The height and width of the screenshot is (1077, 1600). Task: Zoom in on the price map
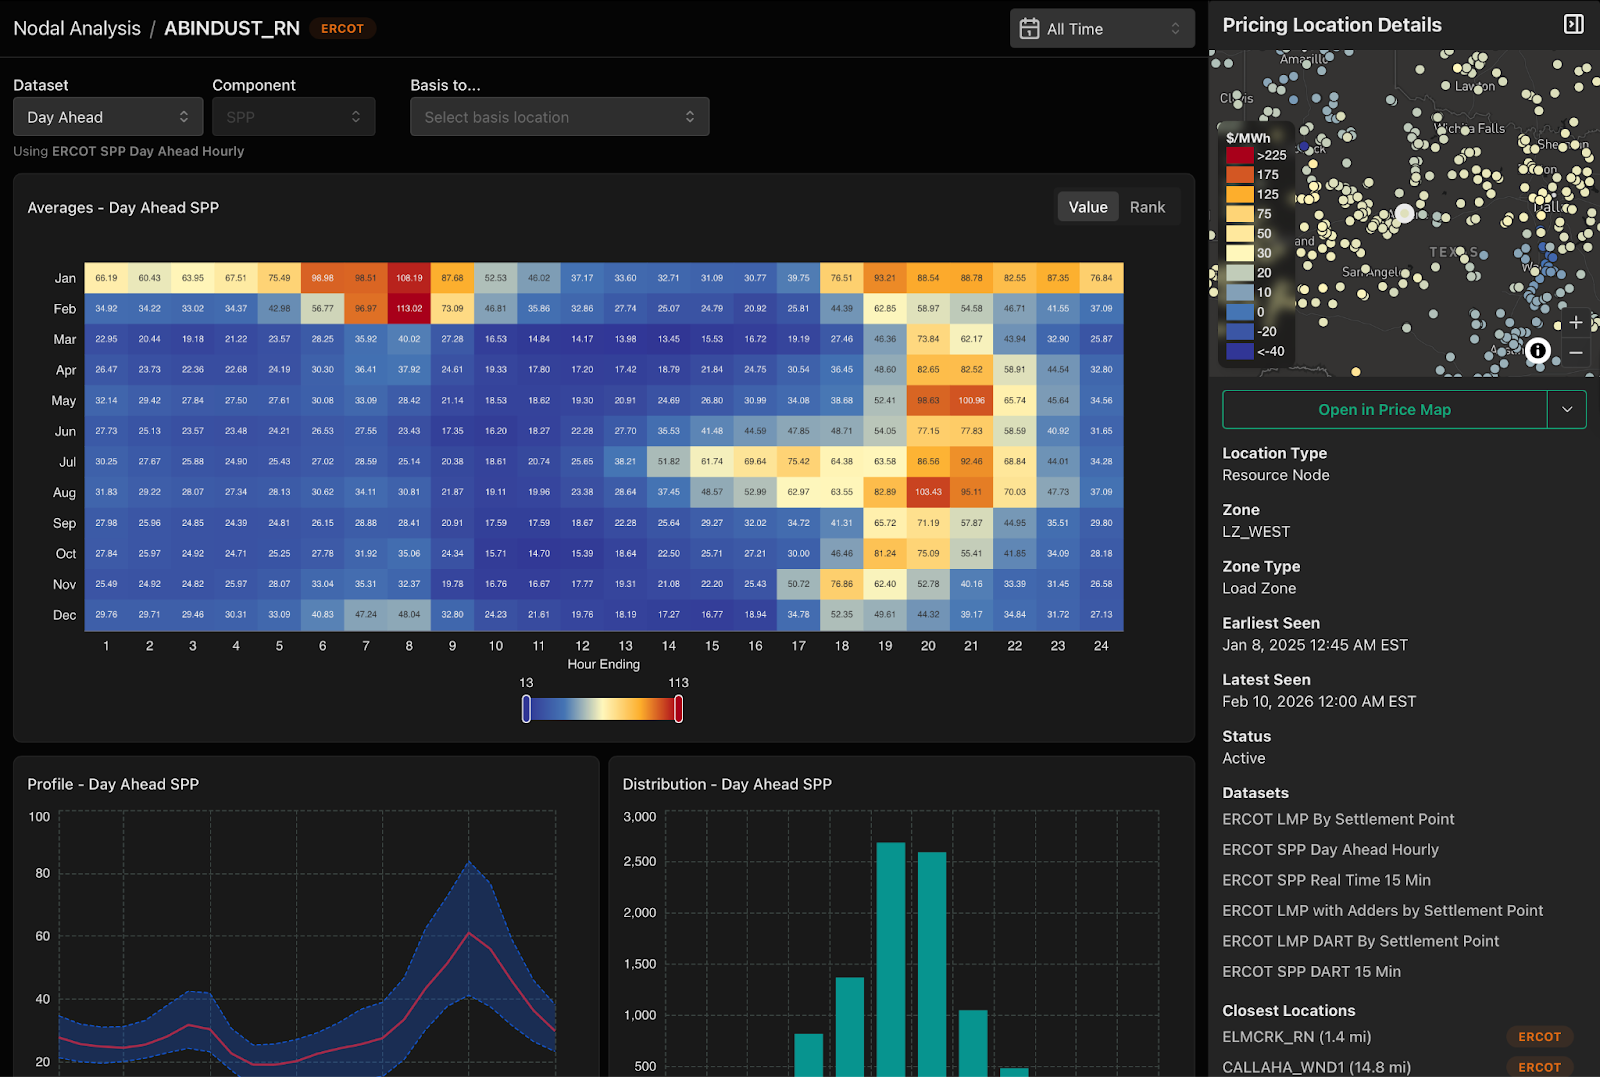(x=1576, y=323)
